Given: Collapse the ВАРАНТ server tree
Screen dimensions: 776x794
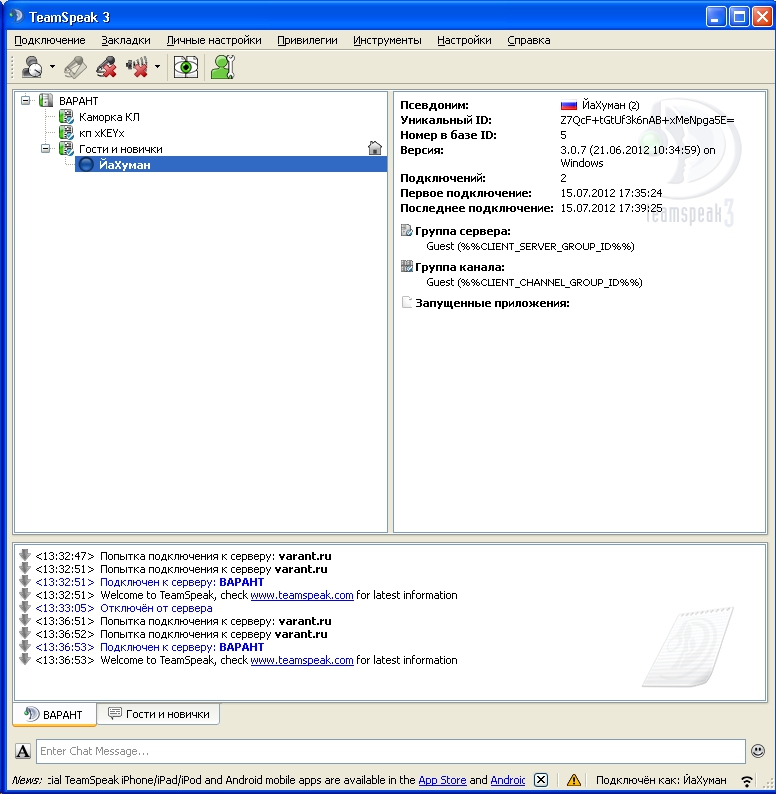Looking at the screenshot, I should [x=25, y=100].
